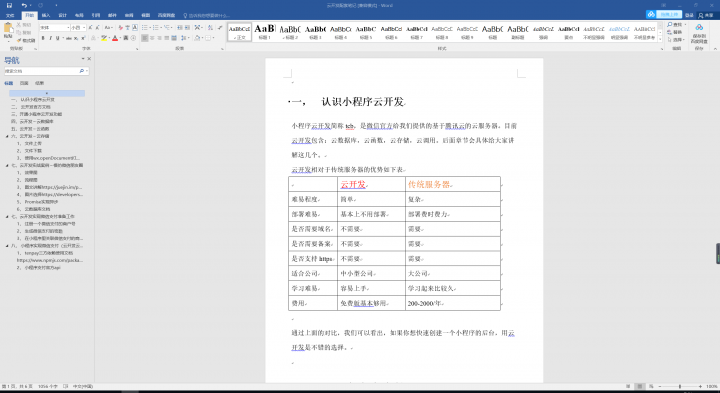Toggle strikethrough text formatting
This screenshot has height=393, width=720.
pos(68,38)
